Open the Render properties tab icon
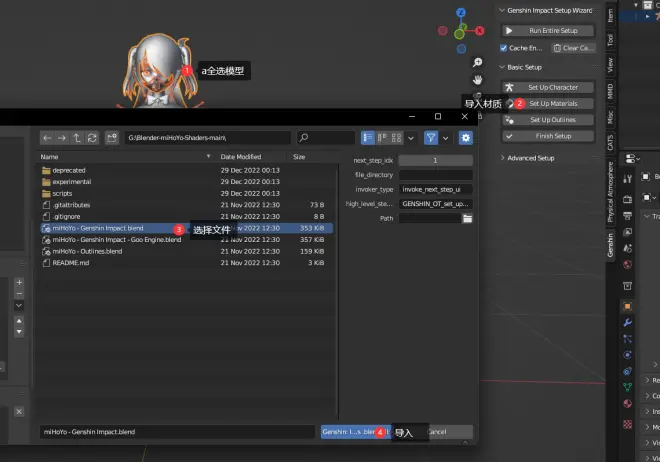 coord(628,199)
